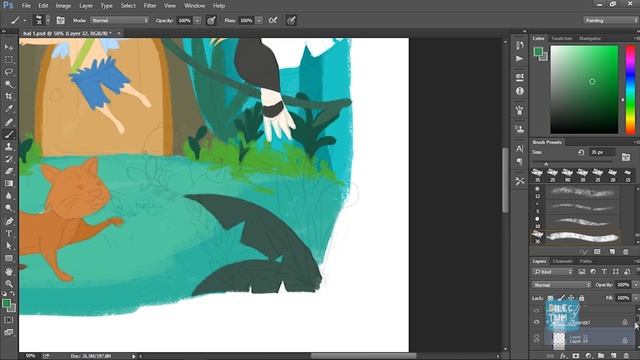Select the Dodge tool

click(x=9, y=208)
